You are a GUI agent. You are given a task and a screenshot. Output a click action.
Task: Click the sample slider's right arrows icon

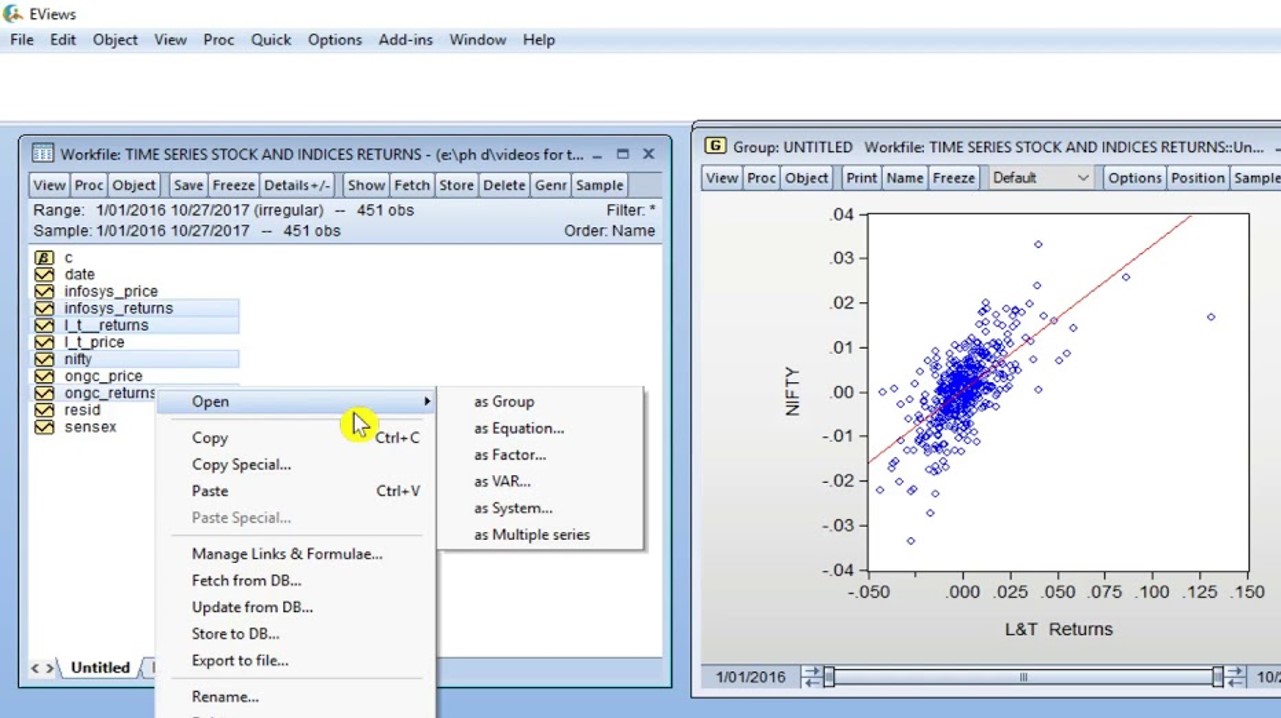pyautogui.click(x=1235, y=677)
